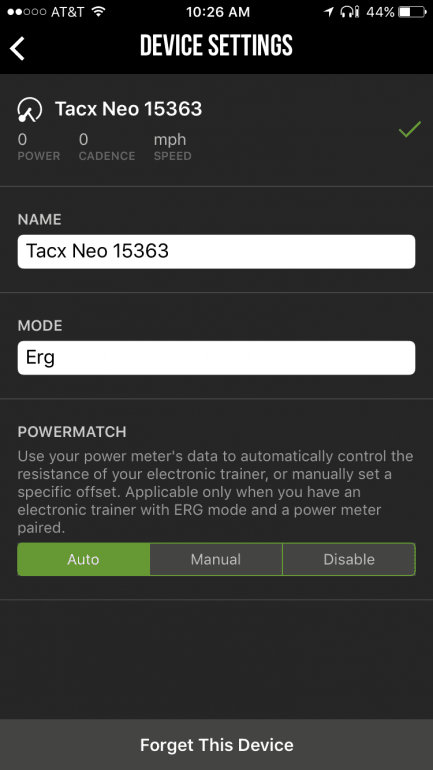433x770 pixels.
Task: Tap the Power reading value
Action: coord(23,140)
